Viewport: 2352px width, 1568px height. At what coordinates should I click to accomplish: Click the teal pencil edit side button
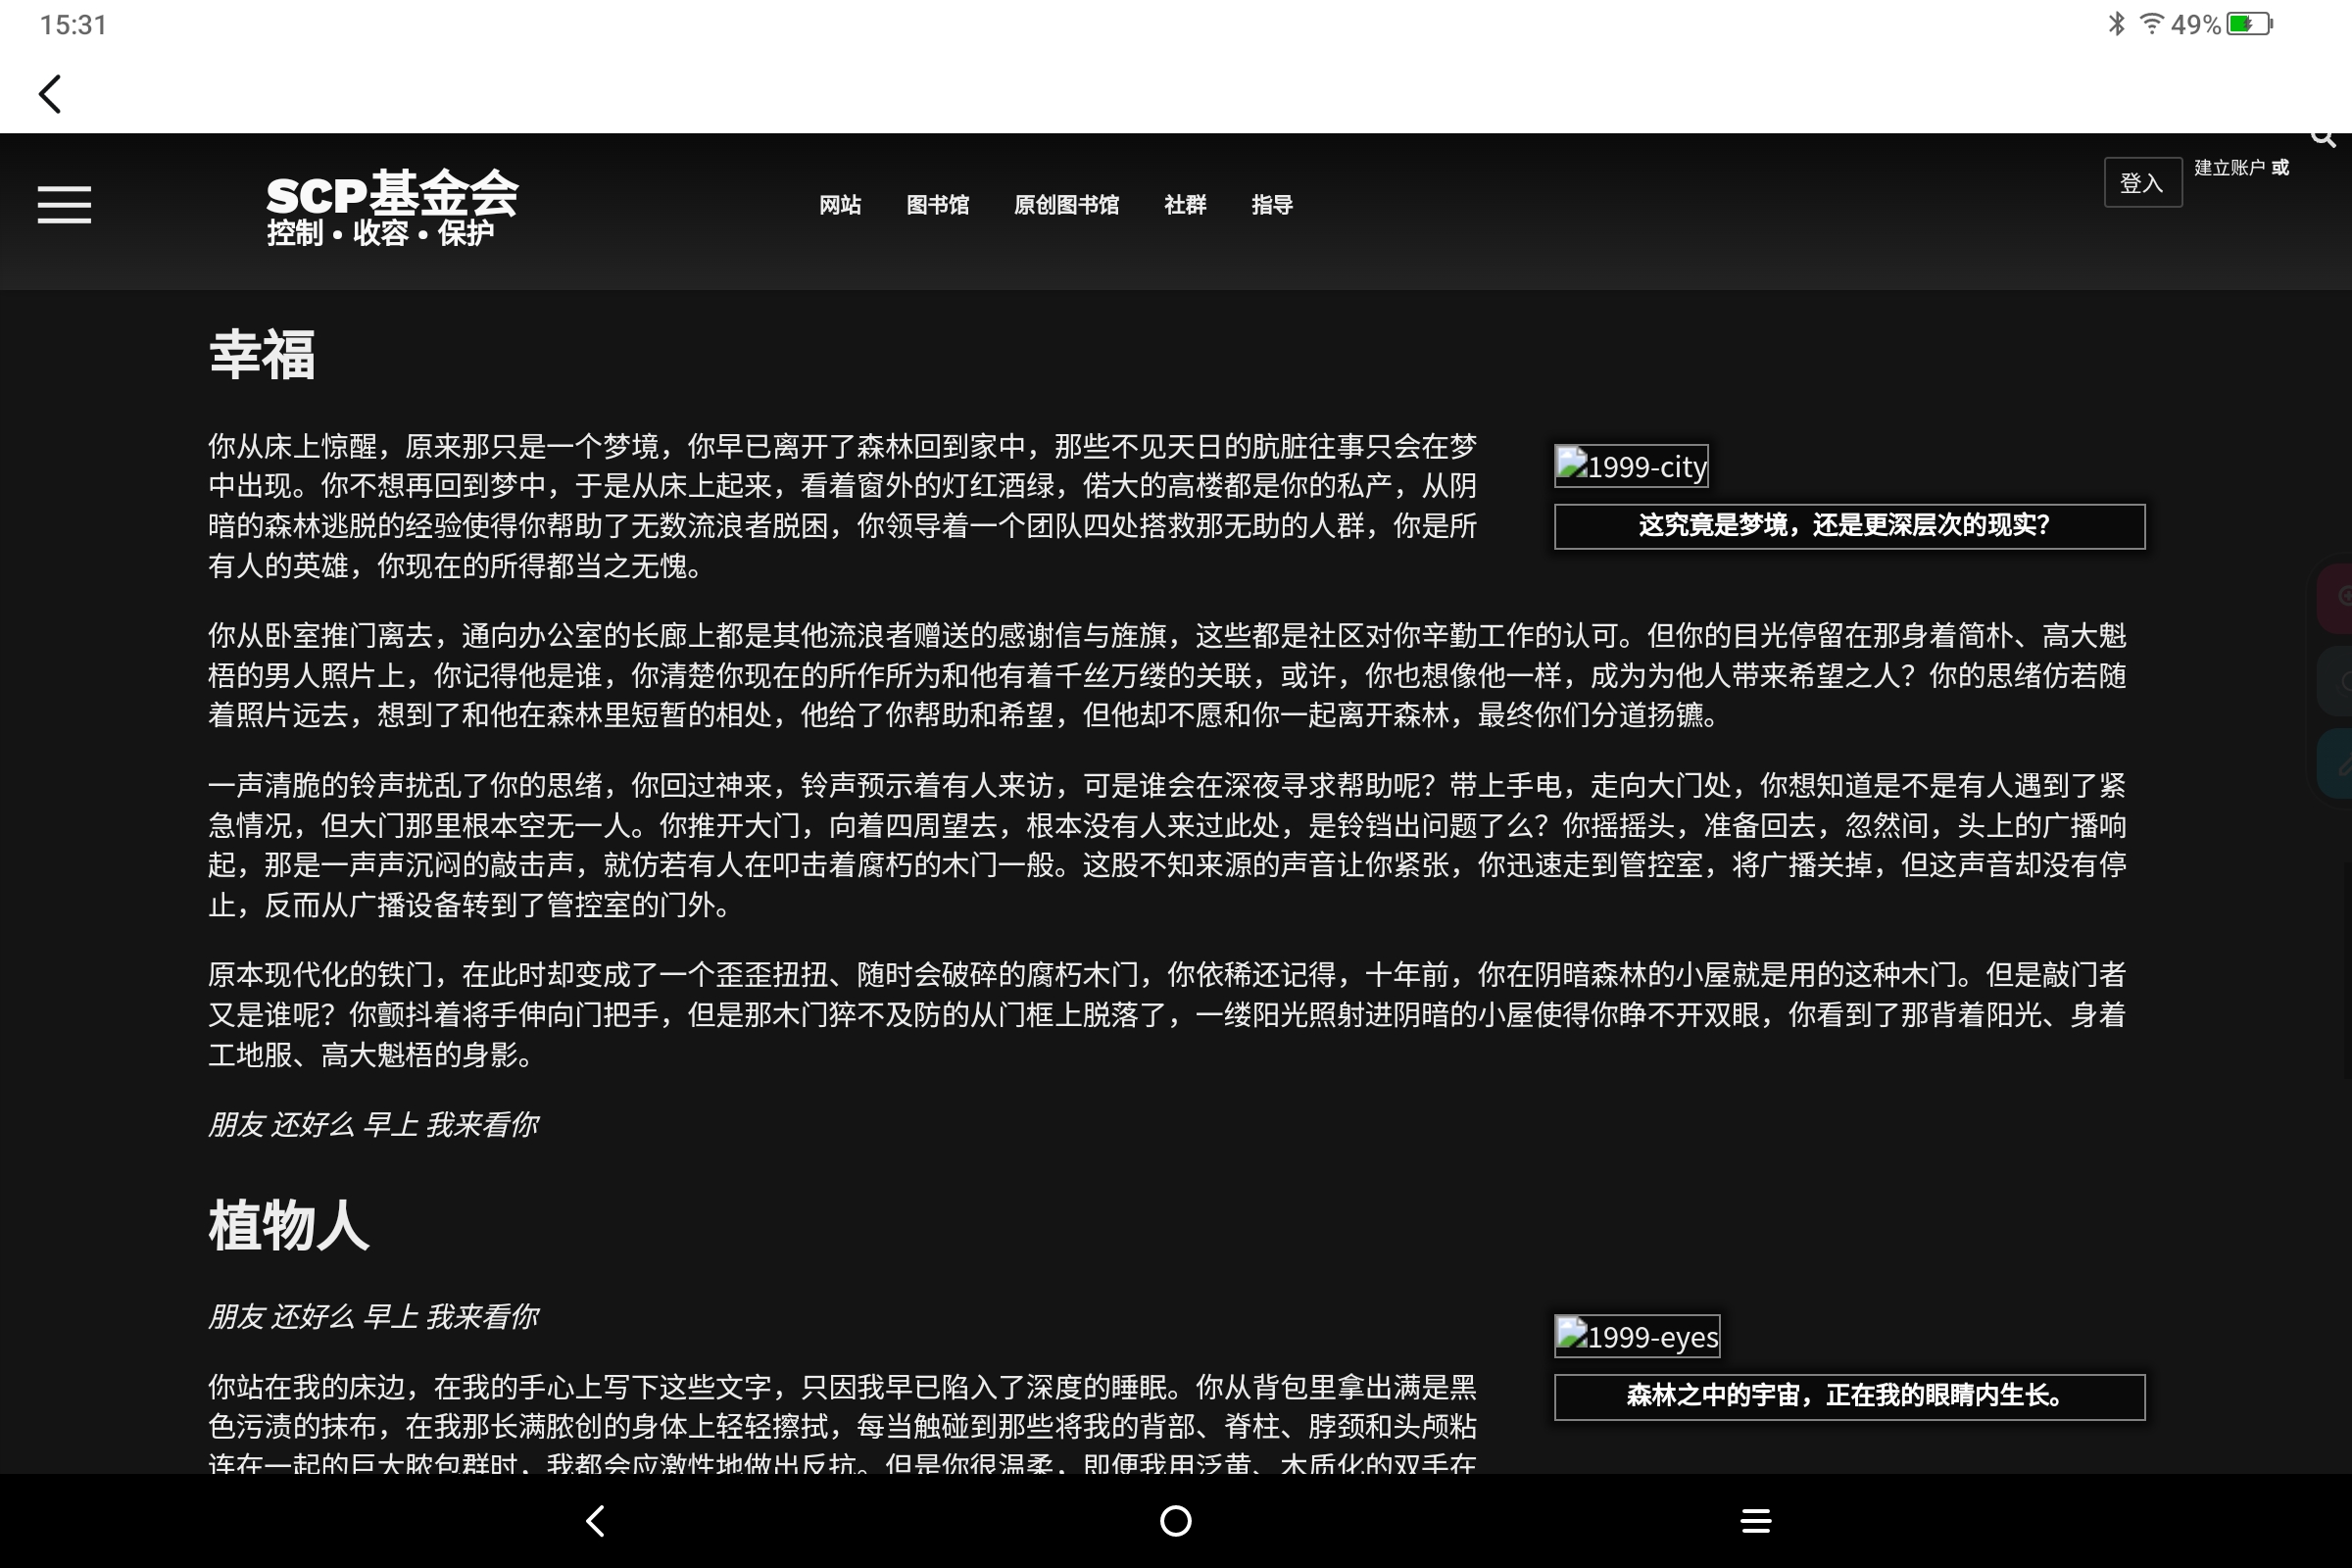2336,765
